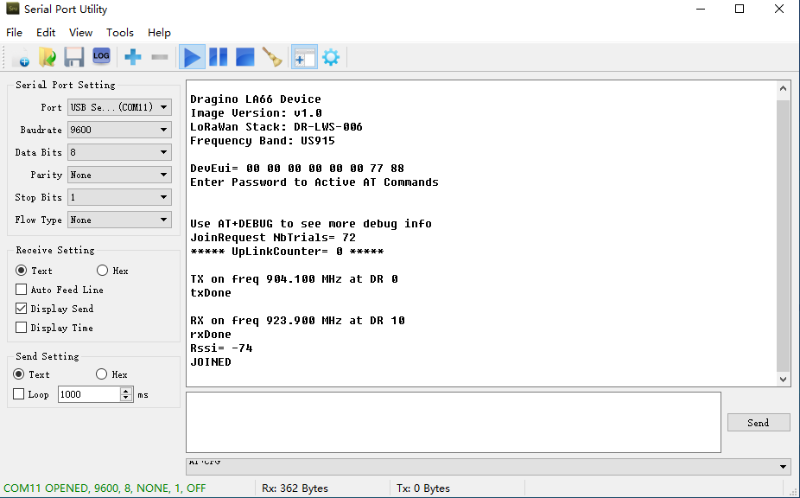
Task: Click inside the send message text box
Action: [x=454, y=422]
